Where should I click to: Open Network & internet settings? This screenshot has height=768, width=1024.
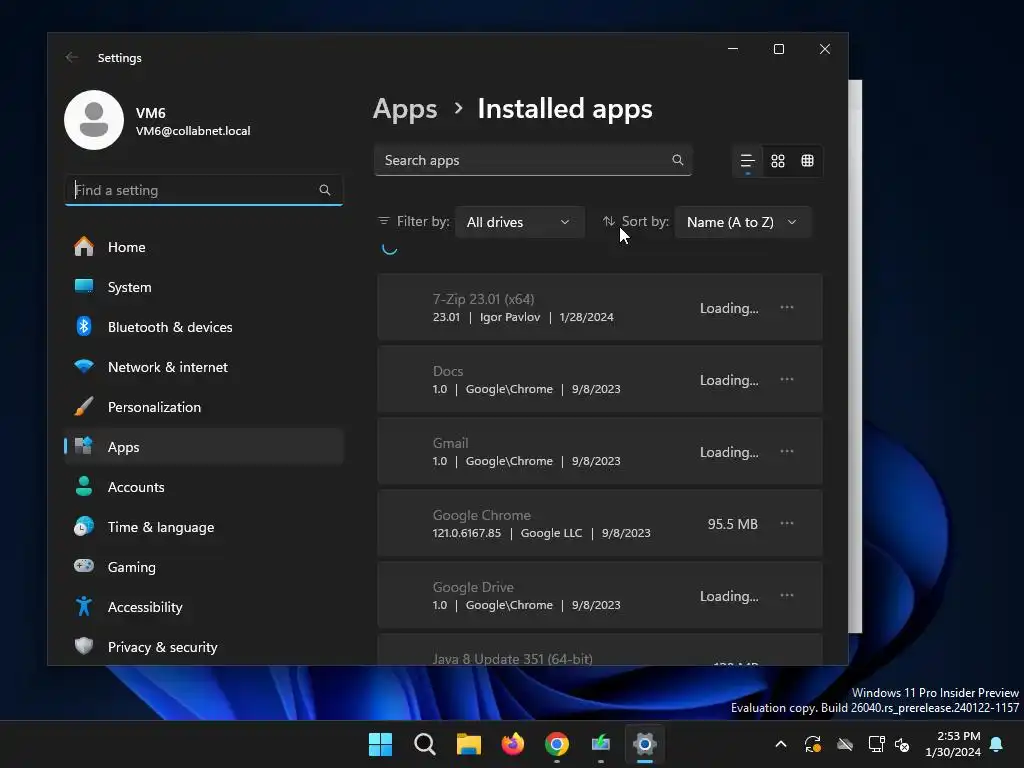(x=204, y=367)
